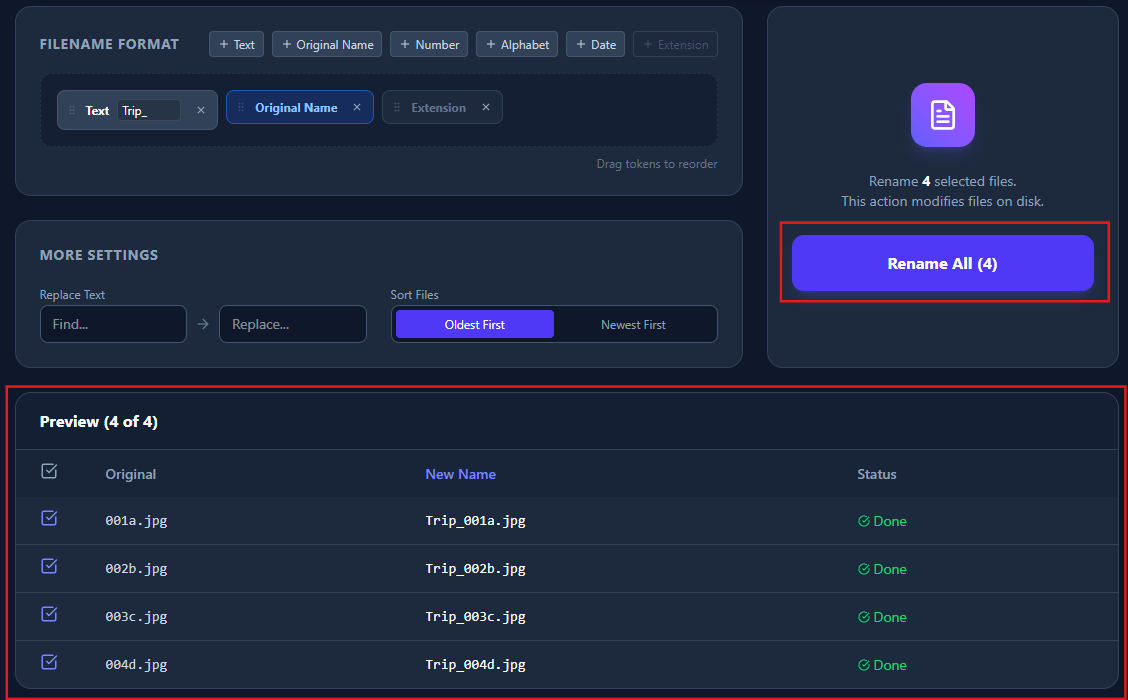Select original filename 003c.jpg
The height and width of the screenshot is (700, 1128).
click(x=136, y=617)
